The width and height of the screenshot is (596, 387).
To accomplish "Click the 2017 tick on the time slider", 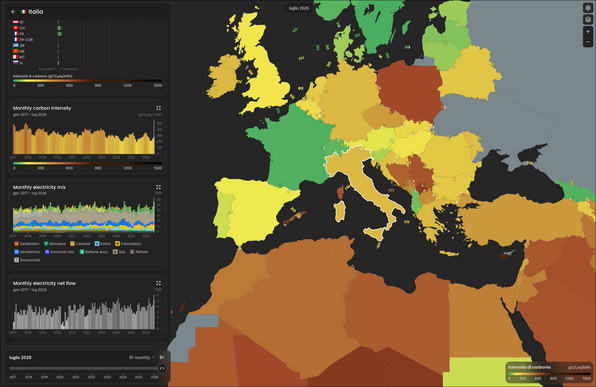I will 13,377.
